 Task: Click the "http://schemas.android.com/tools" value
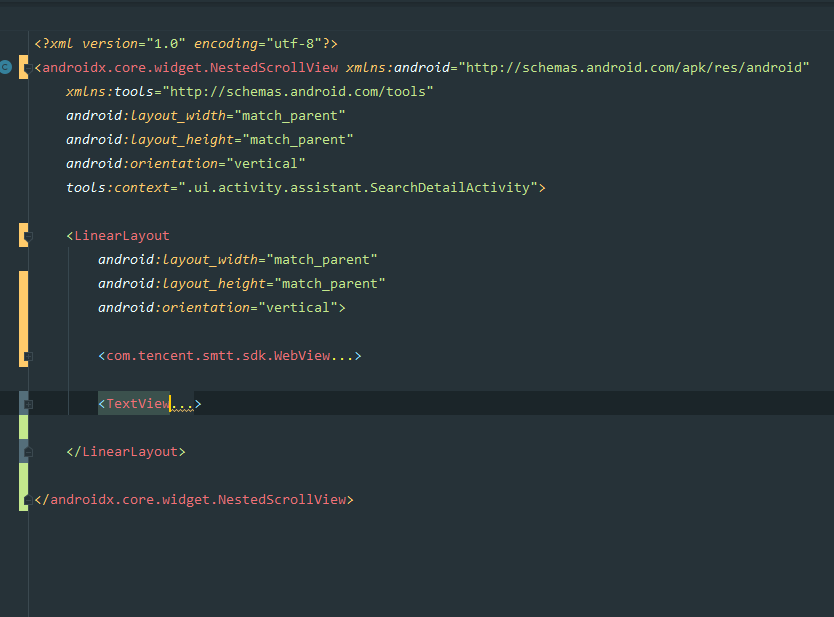tap(298, 91)
